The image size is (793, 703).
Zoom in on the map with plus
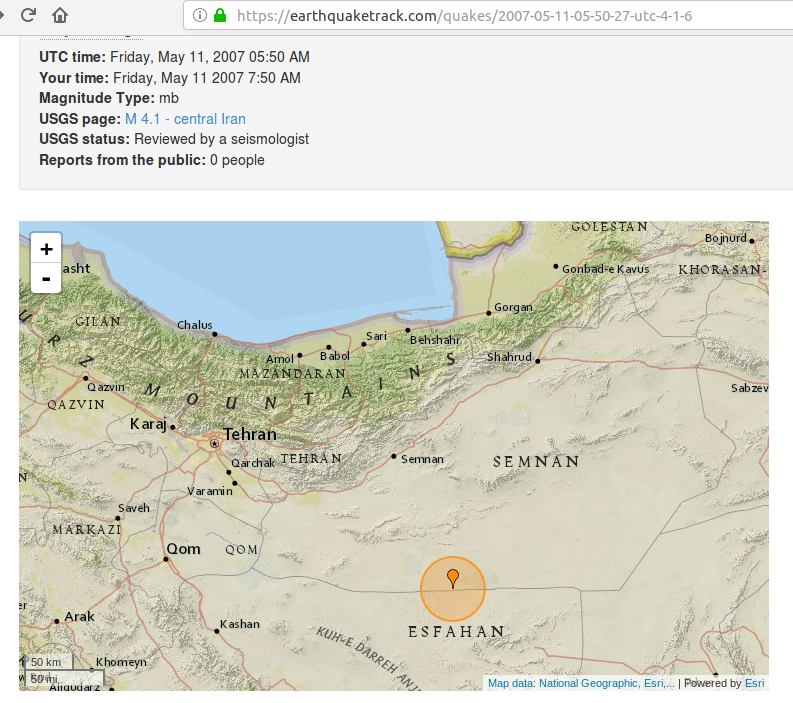pos(46,249)
